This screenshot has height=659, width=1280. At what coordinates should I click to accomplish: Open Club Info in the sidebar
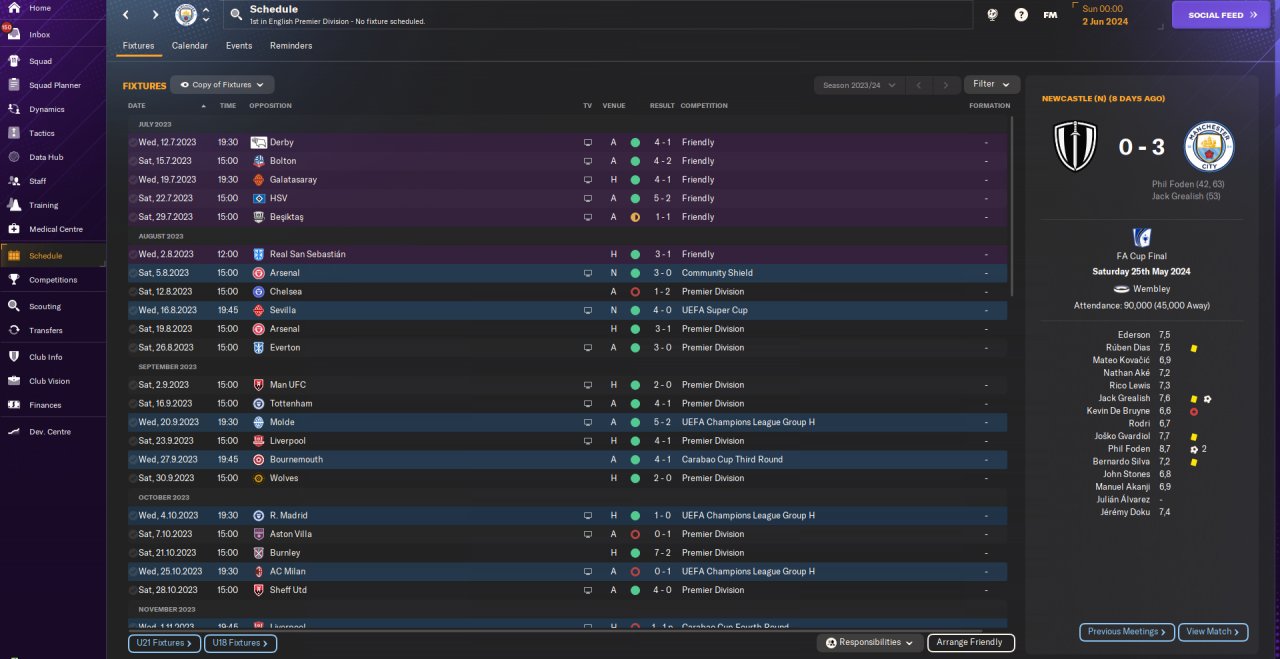point(46,357)
